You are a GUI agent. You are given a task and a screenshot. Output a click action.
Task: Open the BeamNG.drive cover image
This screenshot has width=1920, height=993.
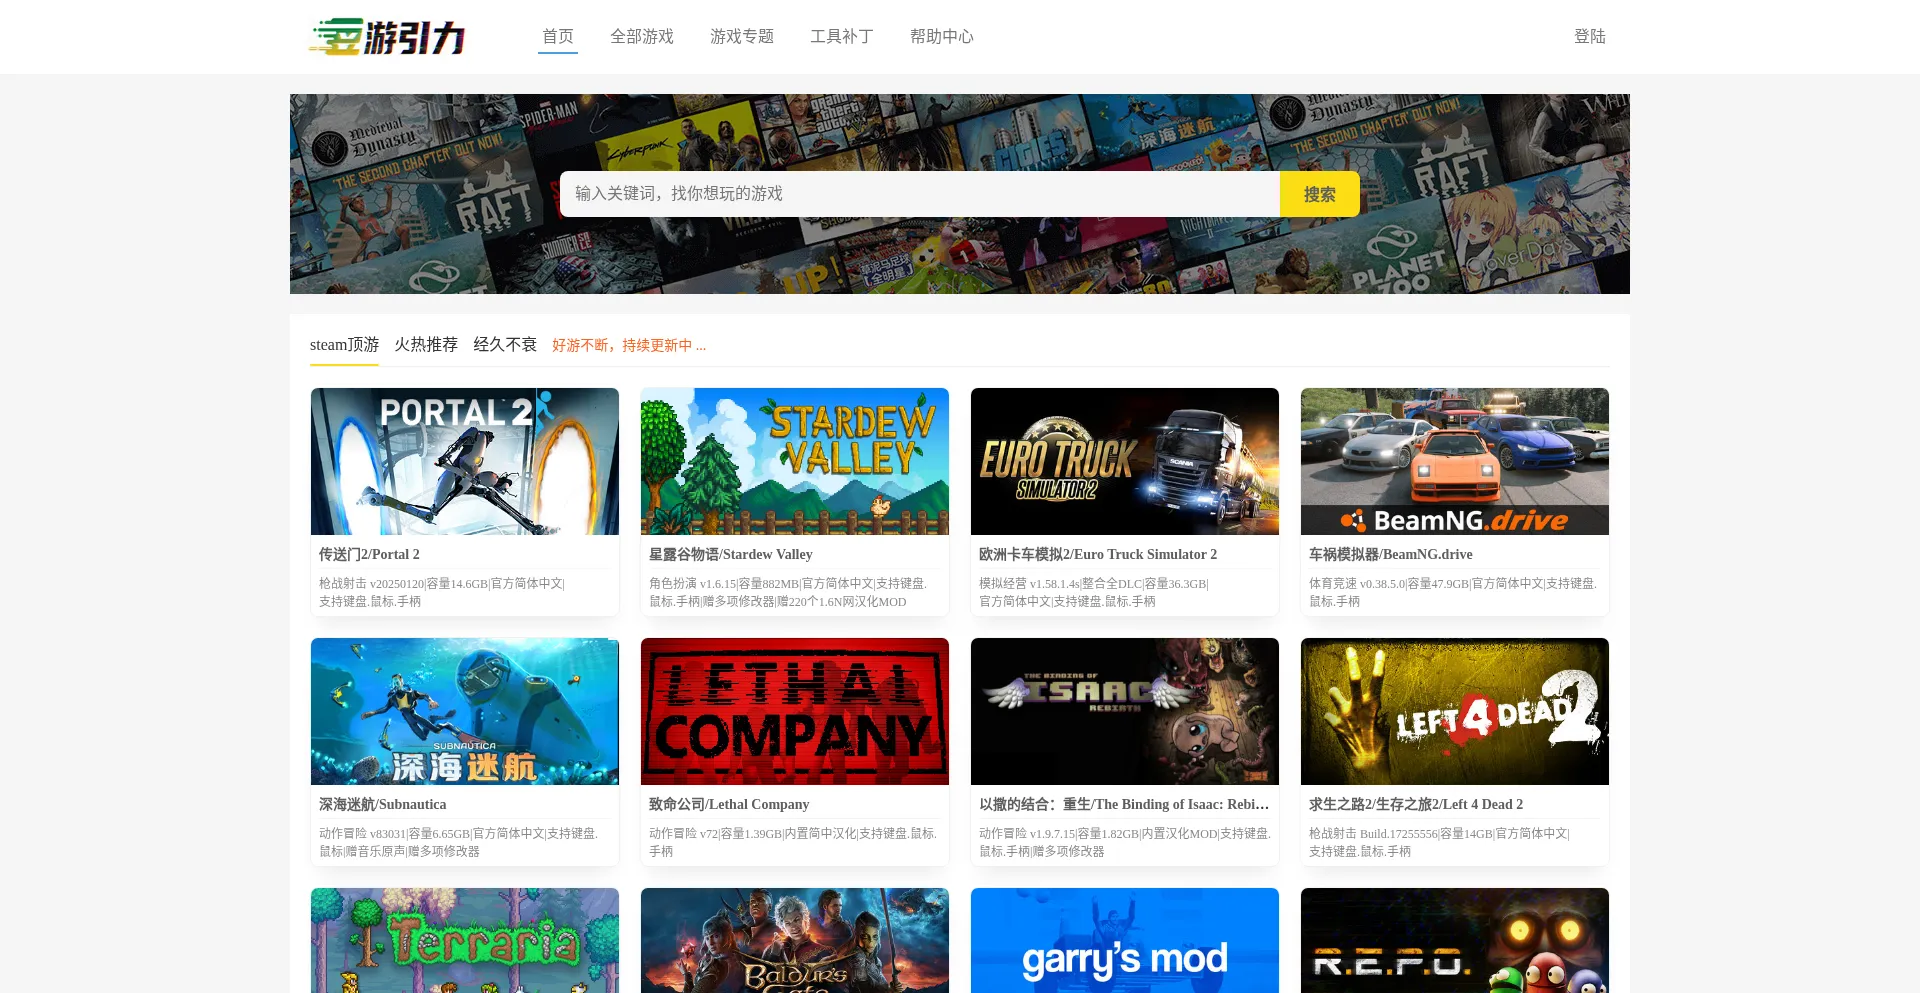[x=1455, y=462]
